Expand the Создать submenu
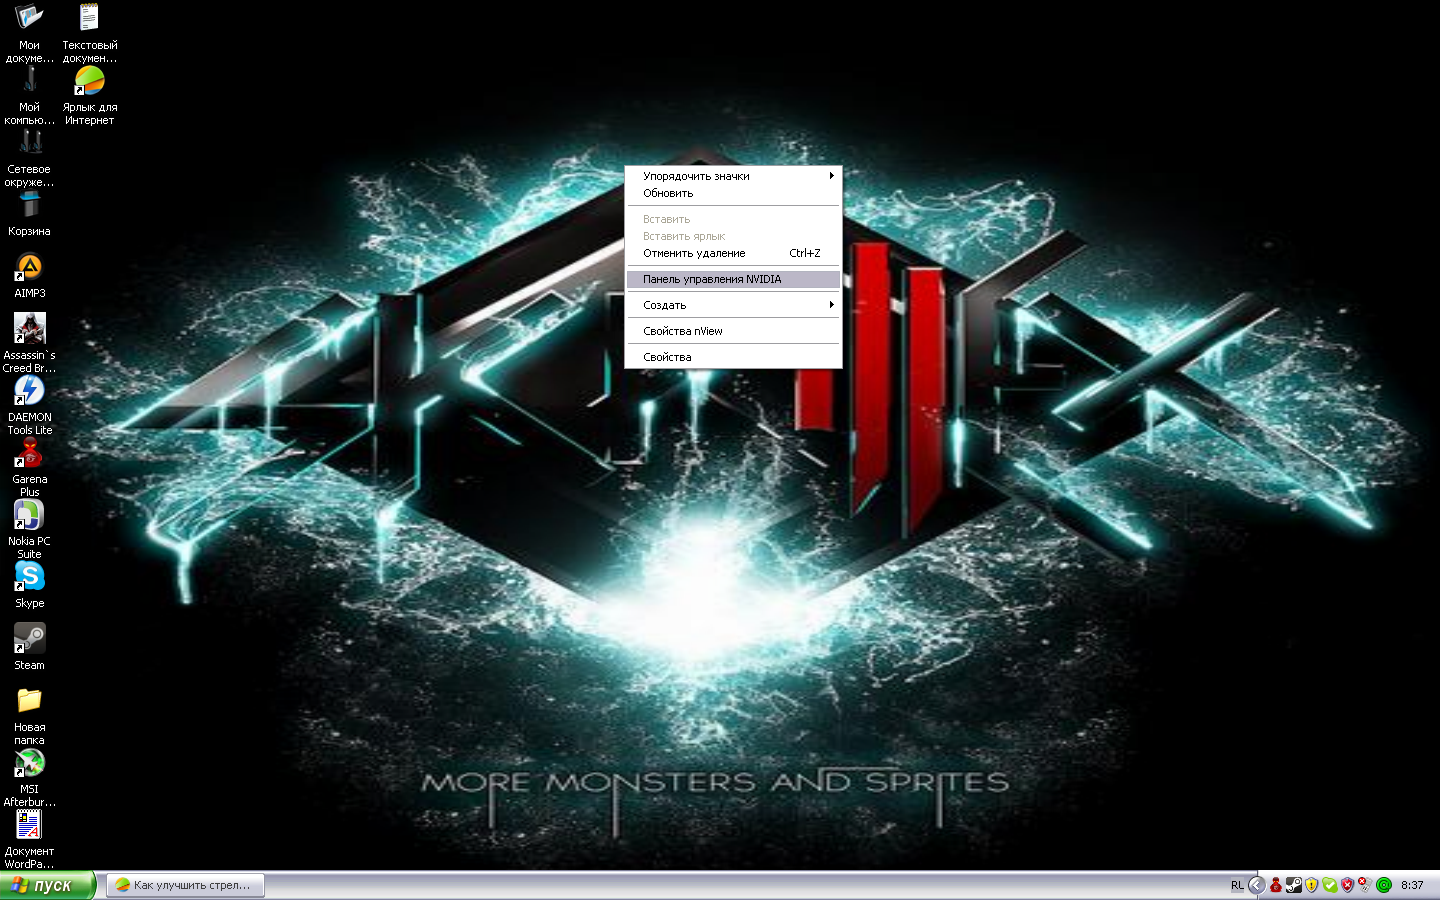Image resolution: width=1440 pixels, height=900 pixels. click(x=733, y=305)
